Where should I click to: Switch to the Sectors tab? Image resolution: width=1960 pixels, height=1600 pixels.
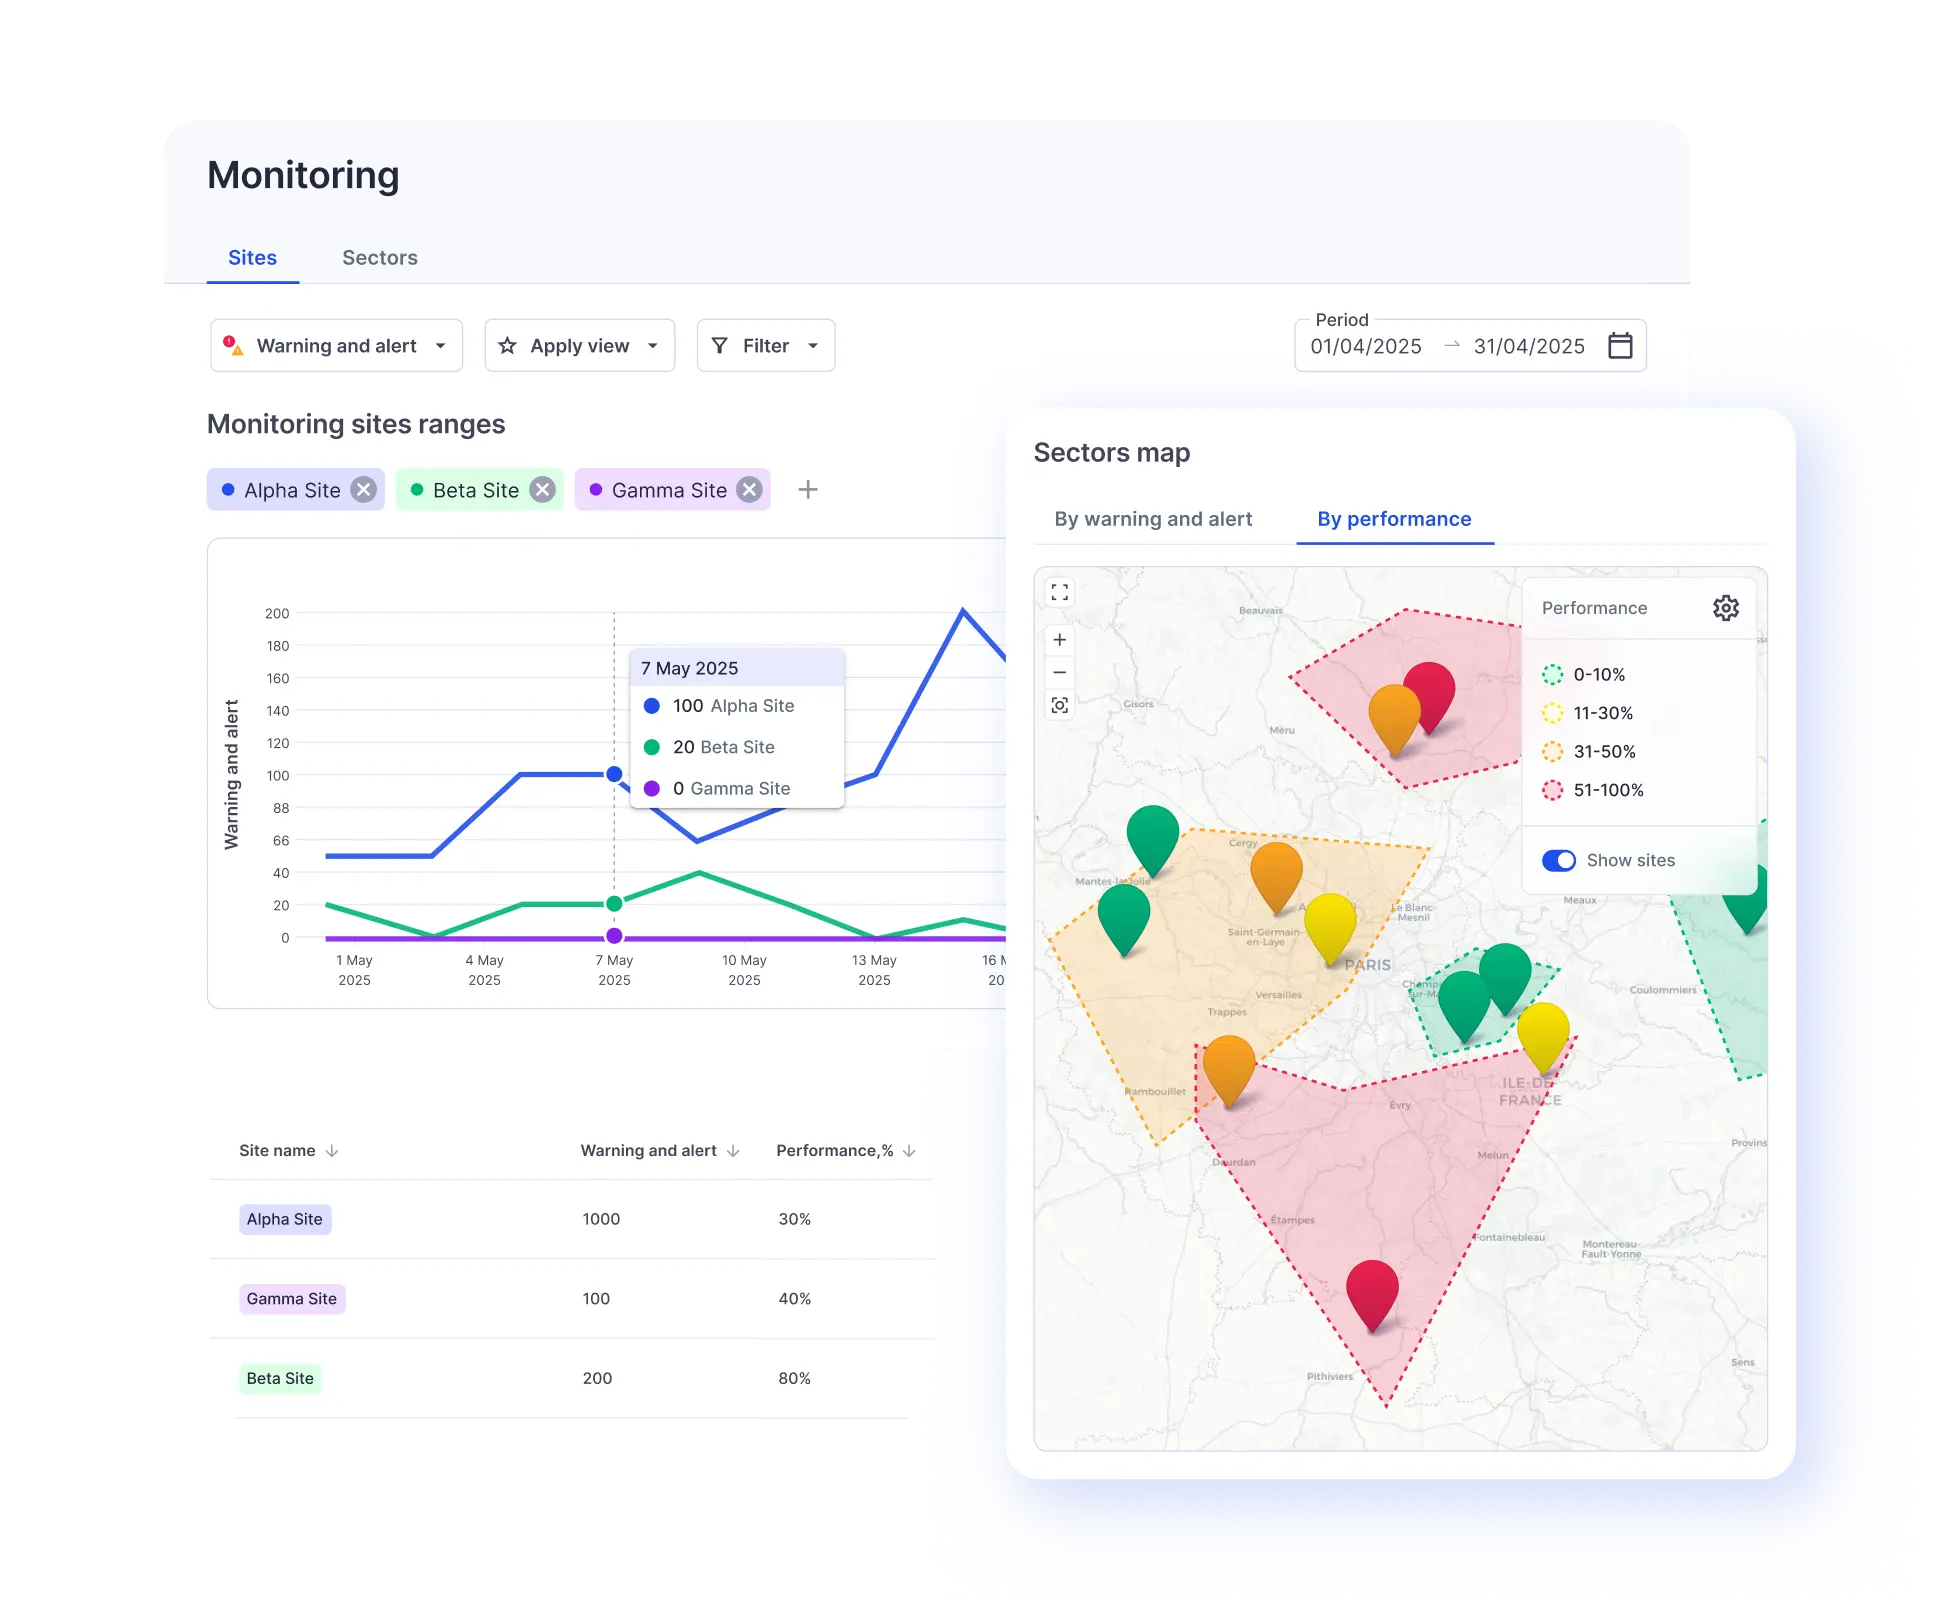tap(379, 257)
